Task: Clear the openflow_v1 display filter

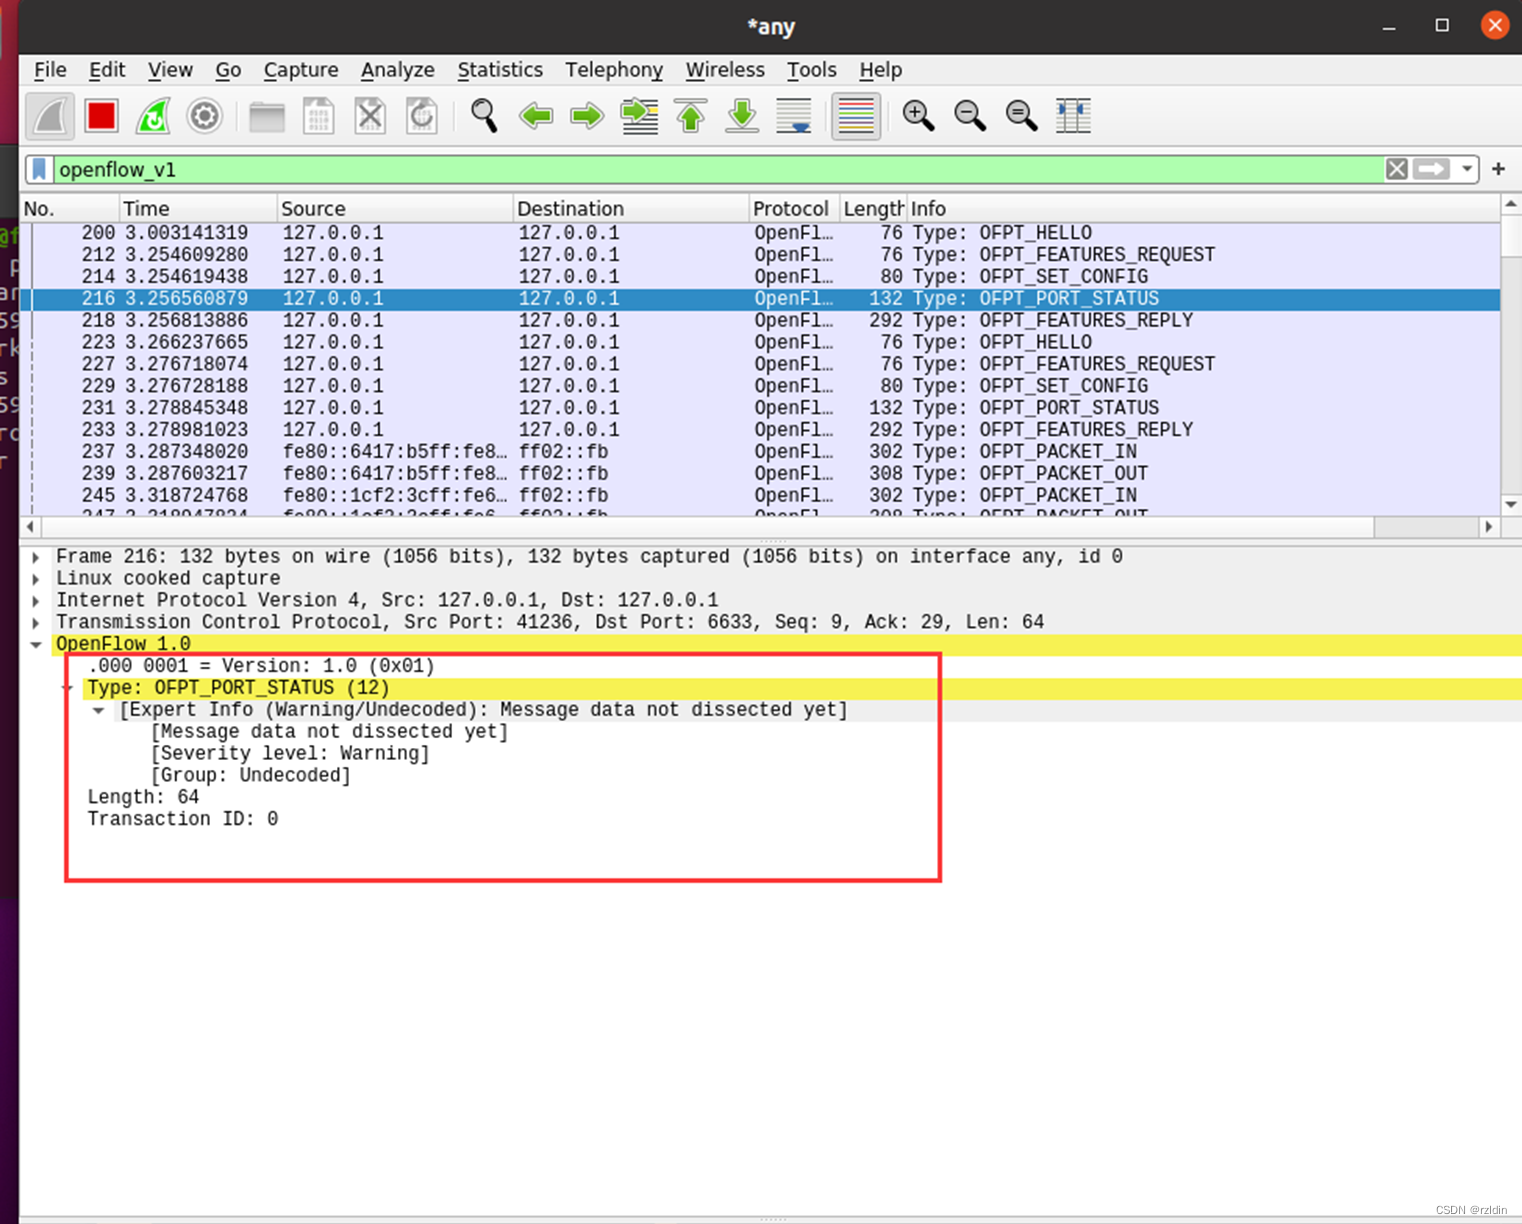Action: coord(1396,169)
